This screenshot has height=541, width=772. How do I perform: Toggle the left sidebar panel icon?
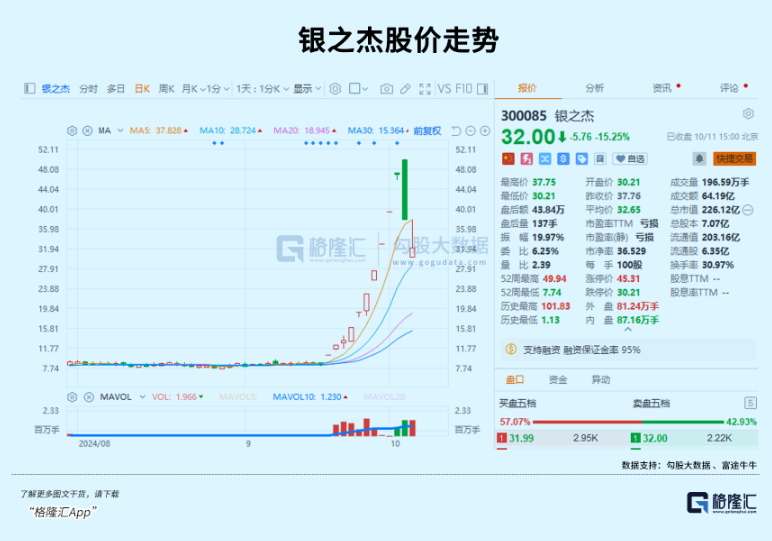click(x=30, y=89)
